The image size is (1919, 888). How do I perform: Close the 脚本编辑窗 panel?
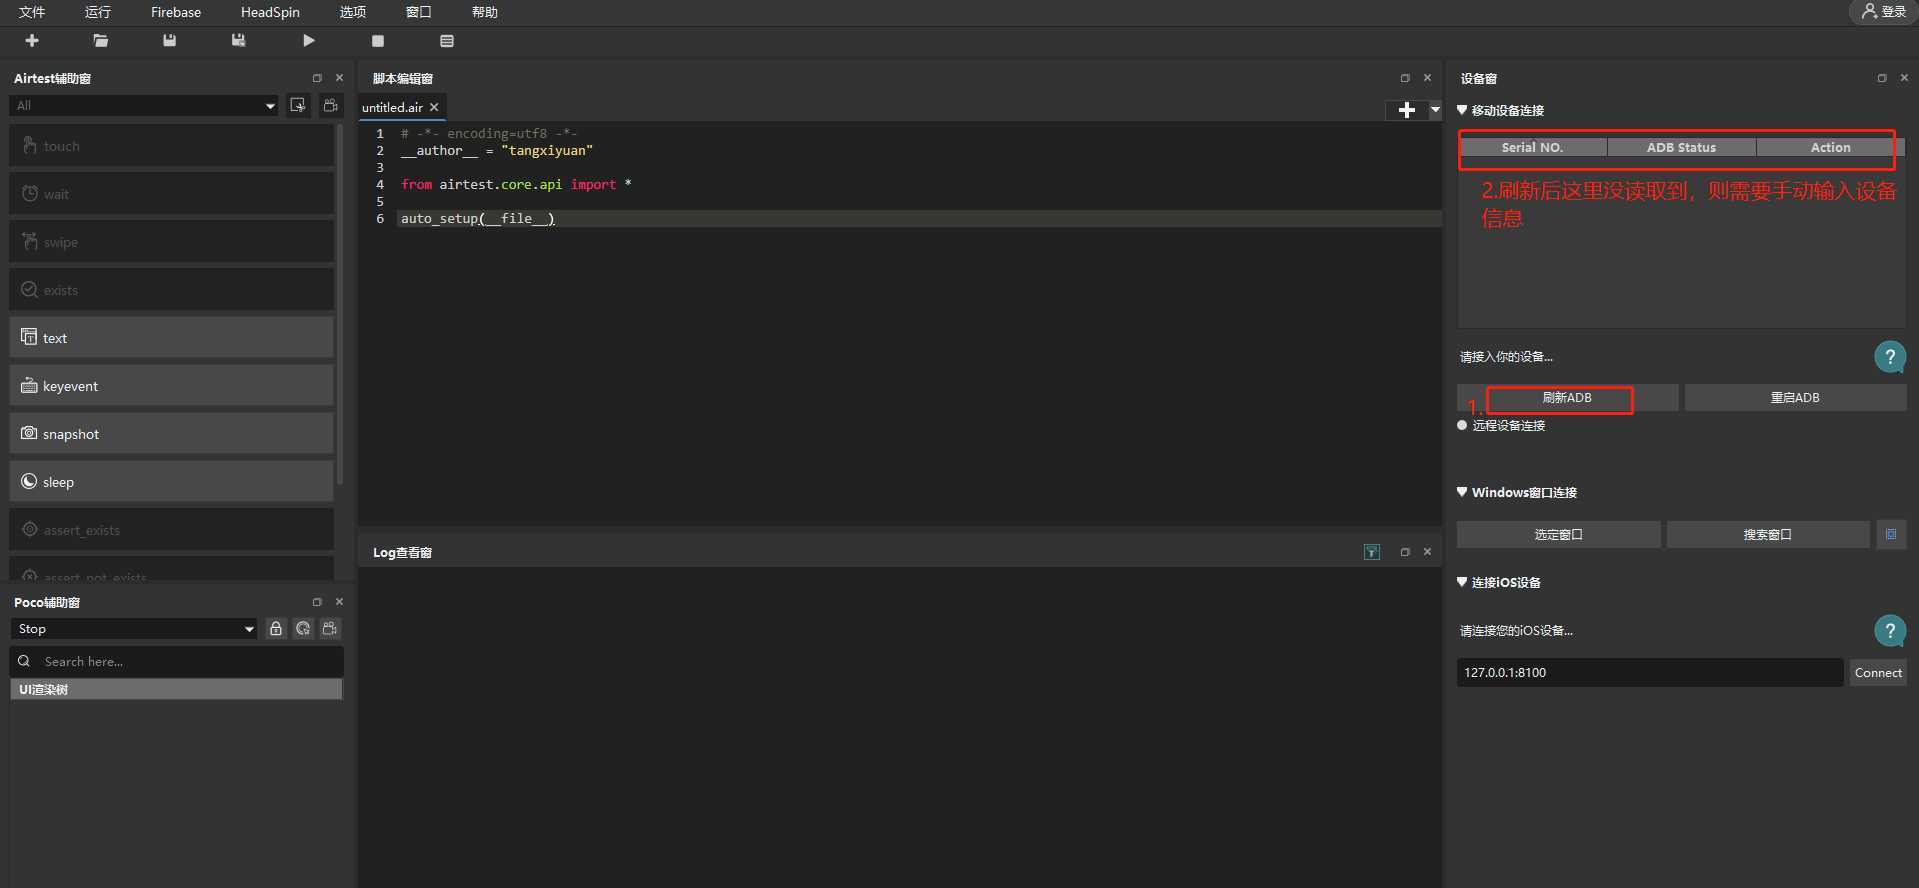pyautogui.click(x=1427, y=78)
